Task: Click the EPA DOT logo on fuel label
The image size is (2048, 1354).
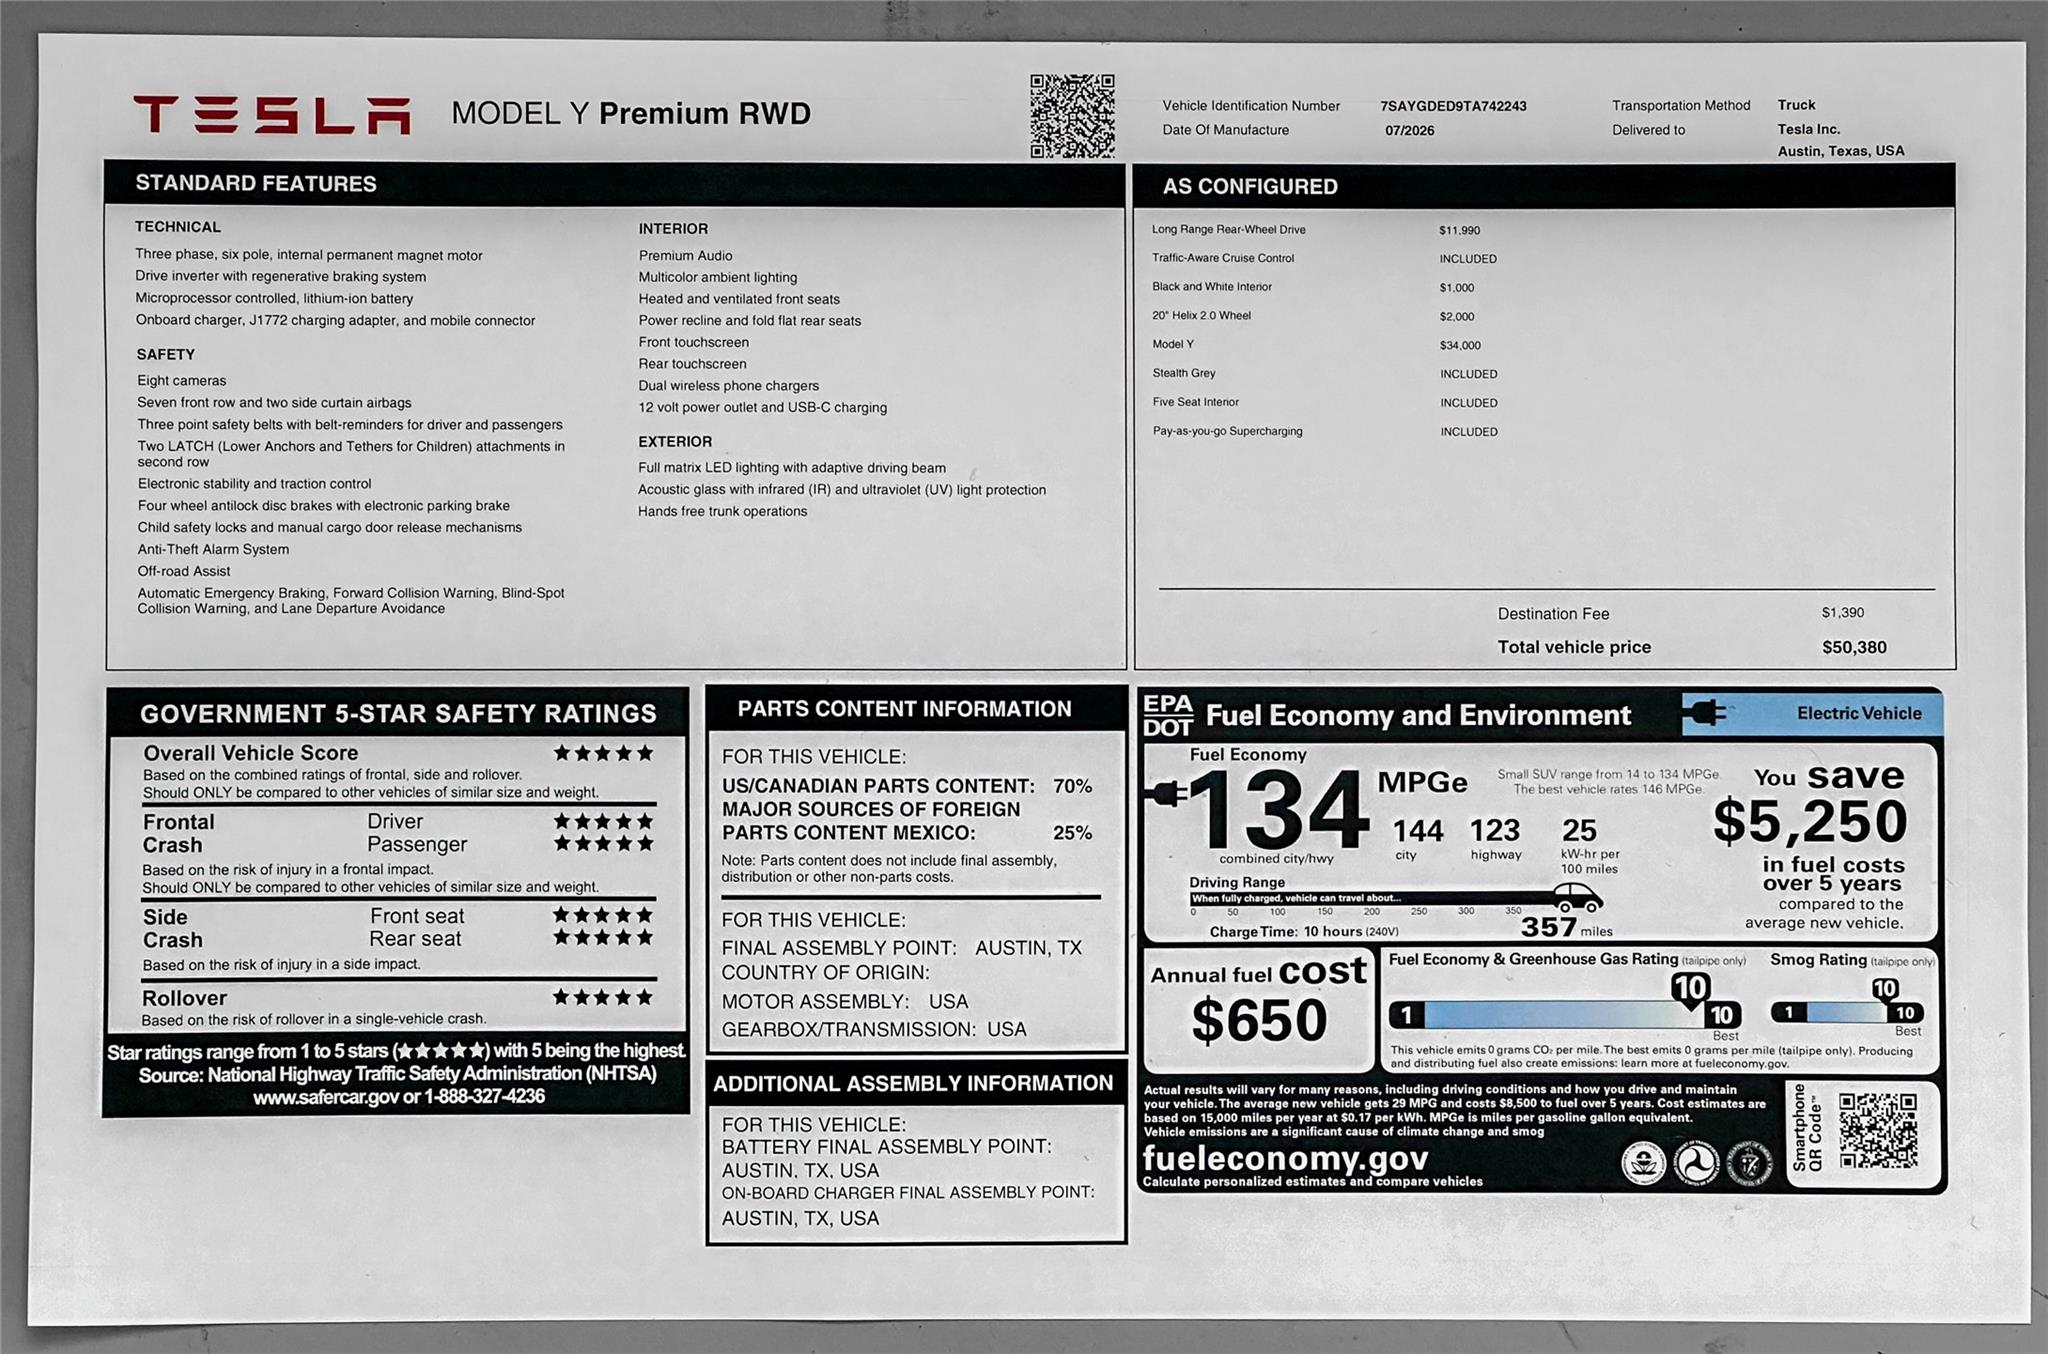Action: 1168,716
